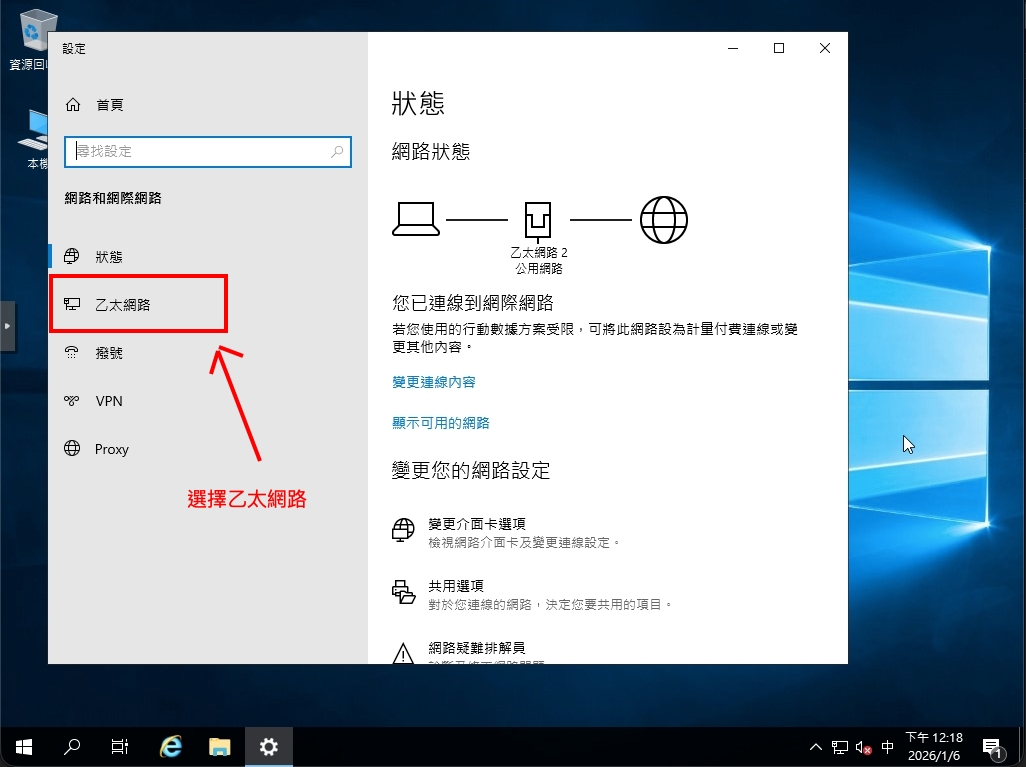Open Task View on the taskbar
This screenshot has height=767, width=1026.
pos(120,746)
